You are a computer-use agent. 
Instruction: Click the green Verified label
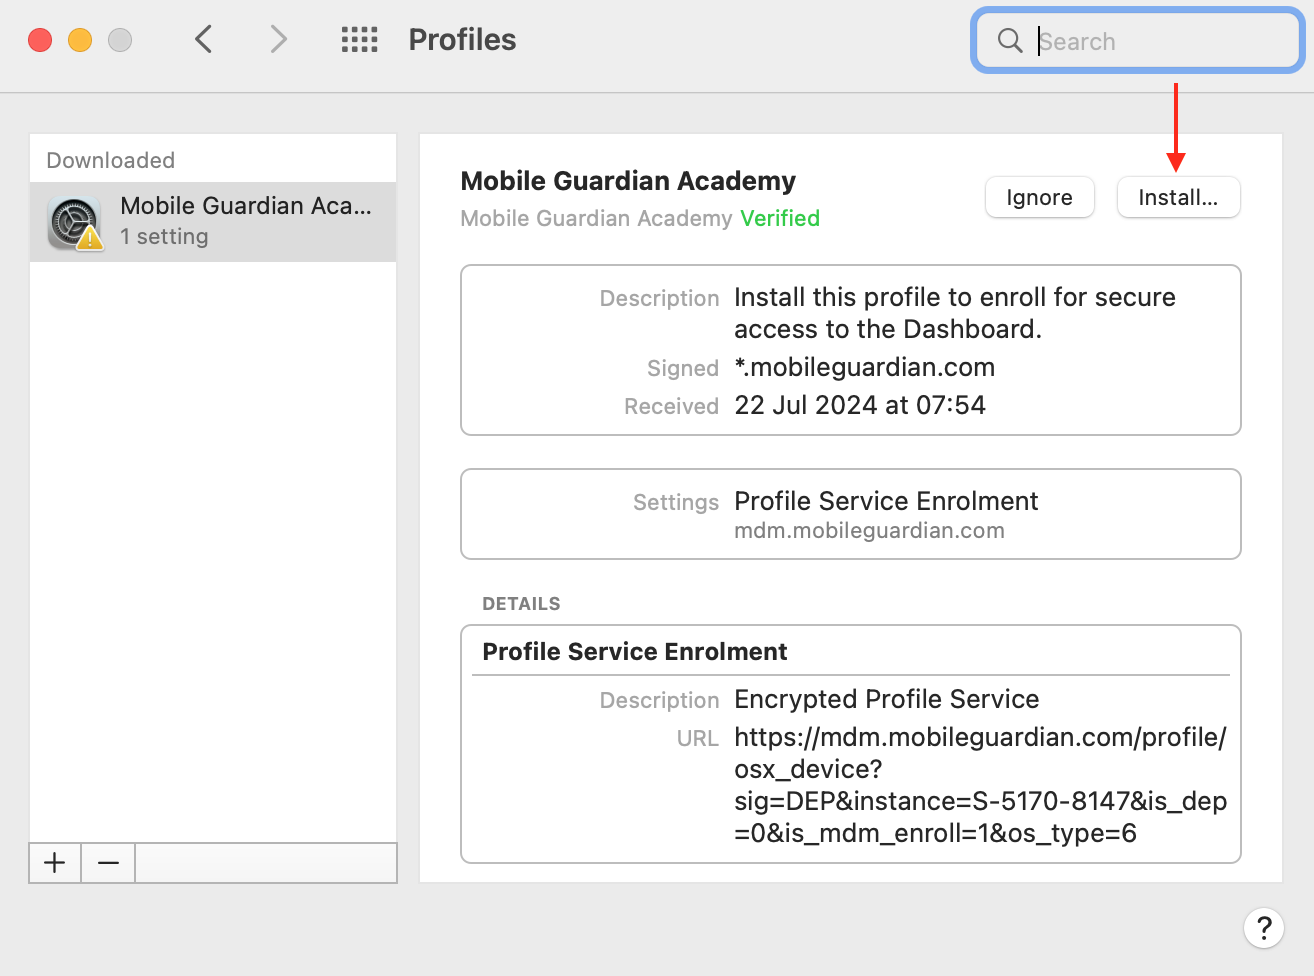coord(780,218)
